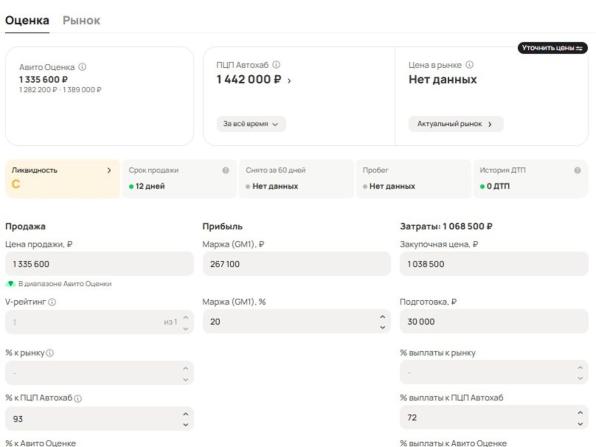Switch to the Рынок tab
This screenshot has width=596, height=447.
click(81, 21)
